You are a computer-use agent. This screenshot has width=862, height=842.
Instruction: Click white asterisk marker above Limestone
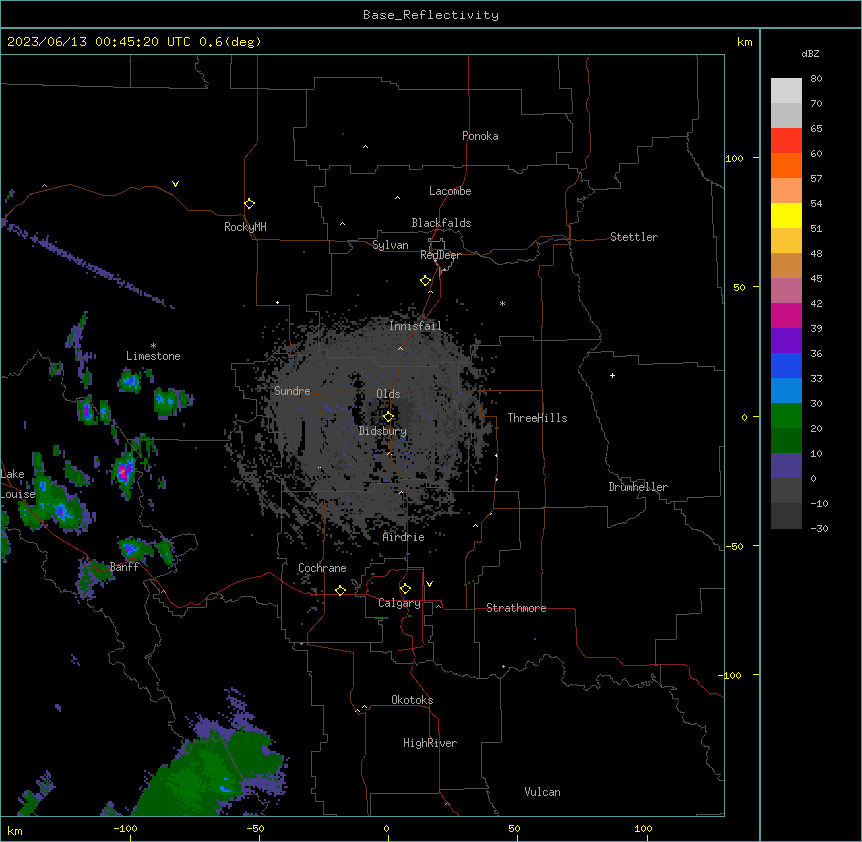click(x=153, y=346)
